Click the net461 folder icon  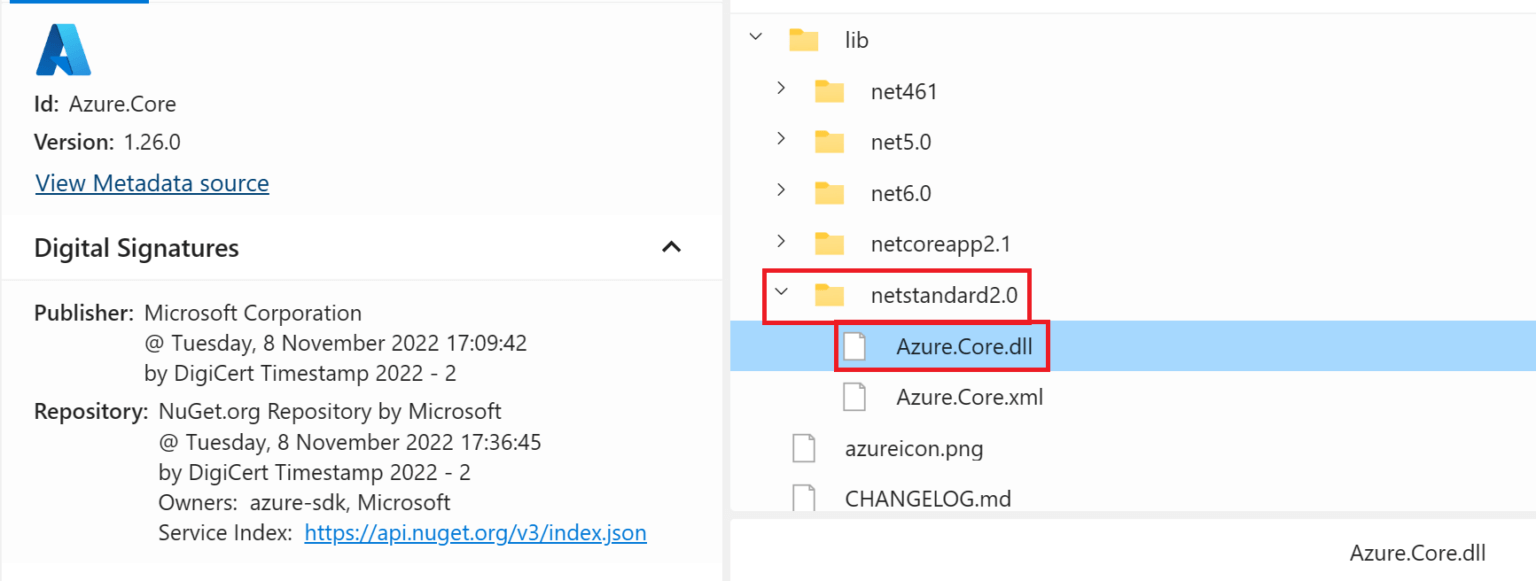coord(829,91)
